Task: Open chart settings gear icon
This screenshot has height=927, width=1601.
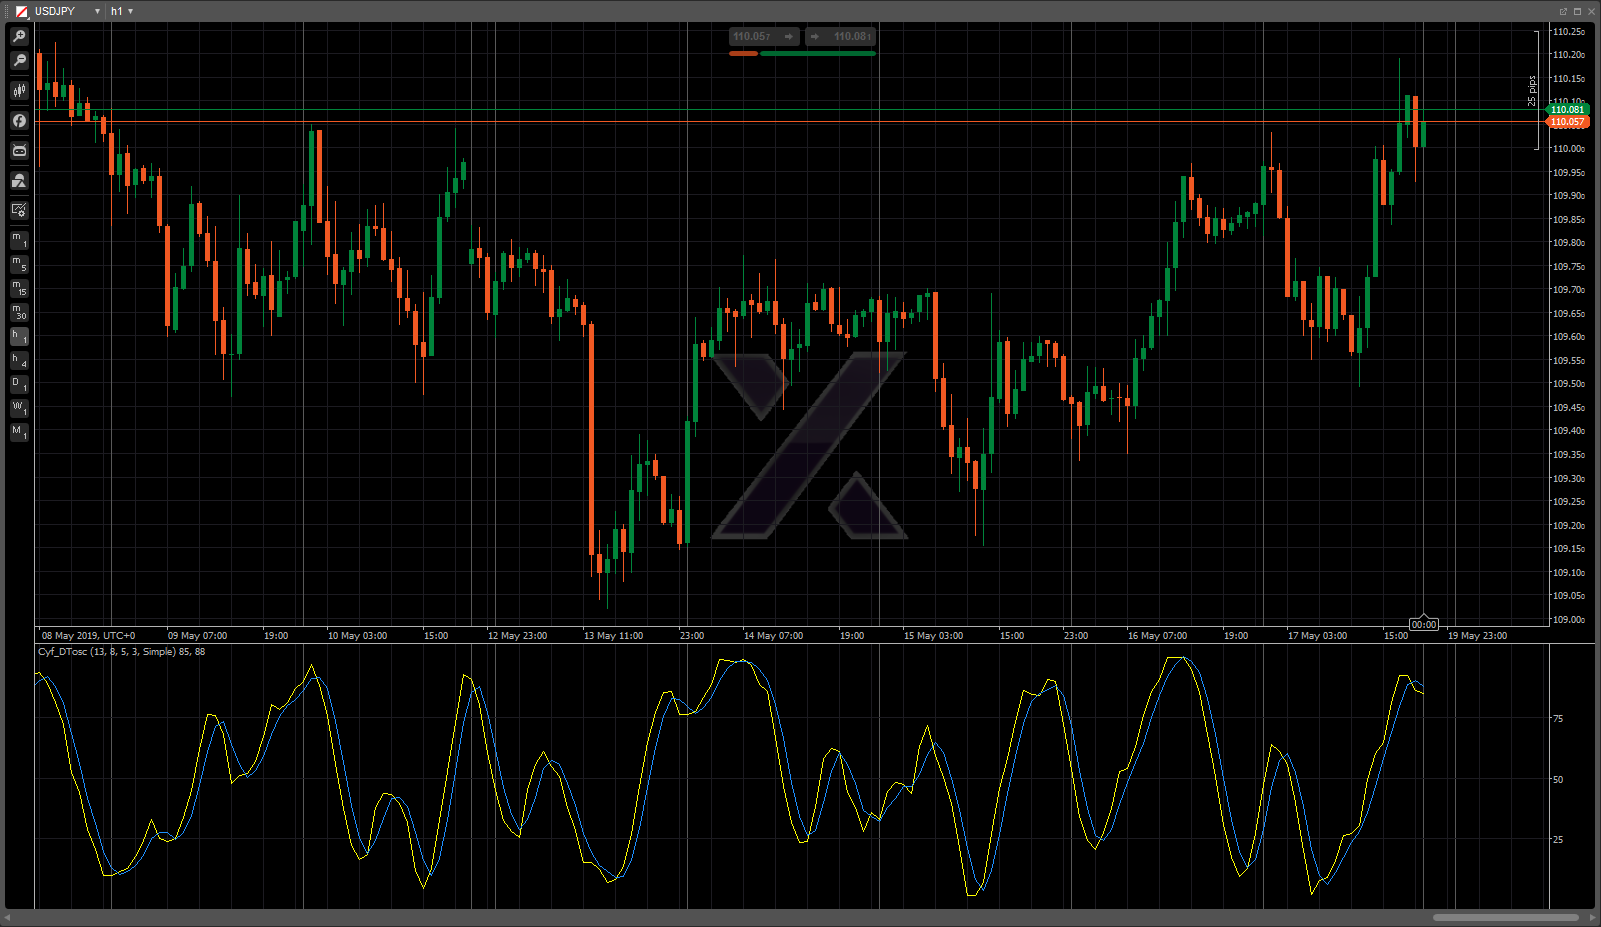Action: [x=19, y=210]
